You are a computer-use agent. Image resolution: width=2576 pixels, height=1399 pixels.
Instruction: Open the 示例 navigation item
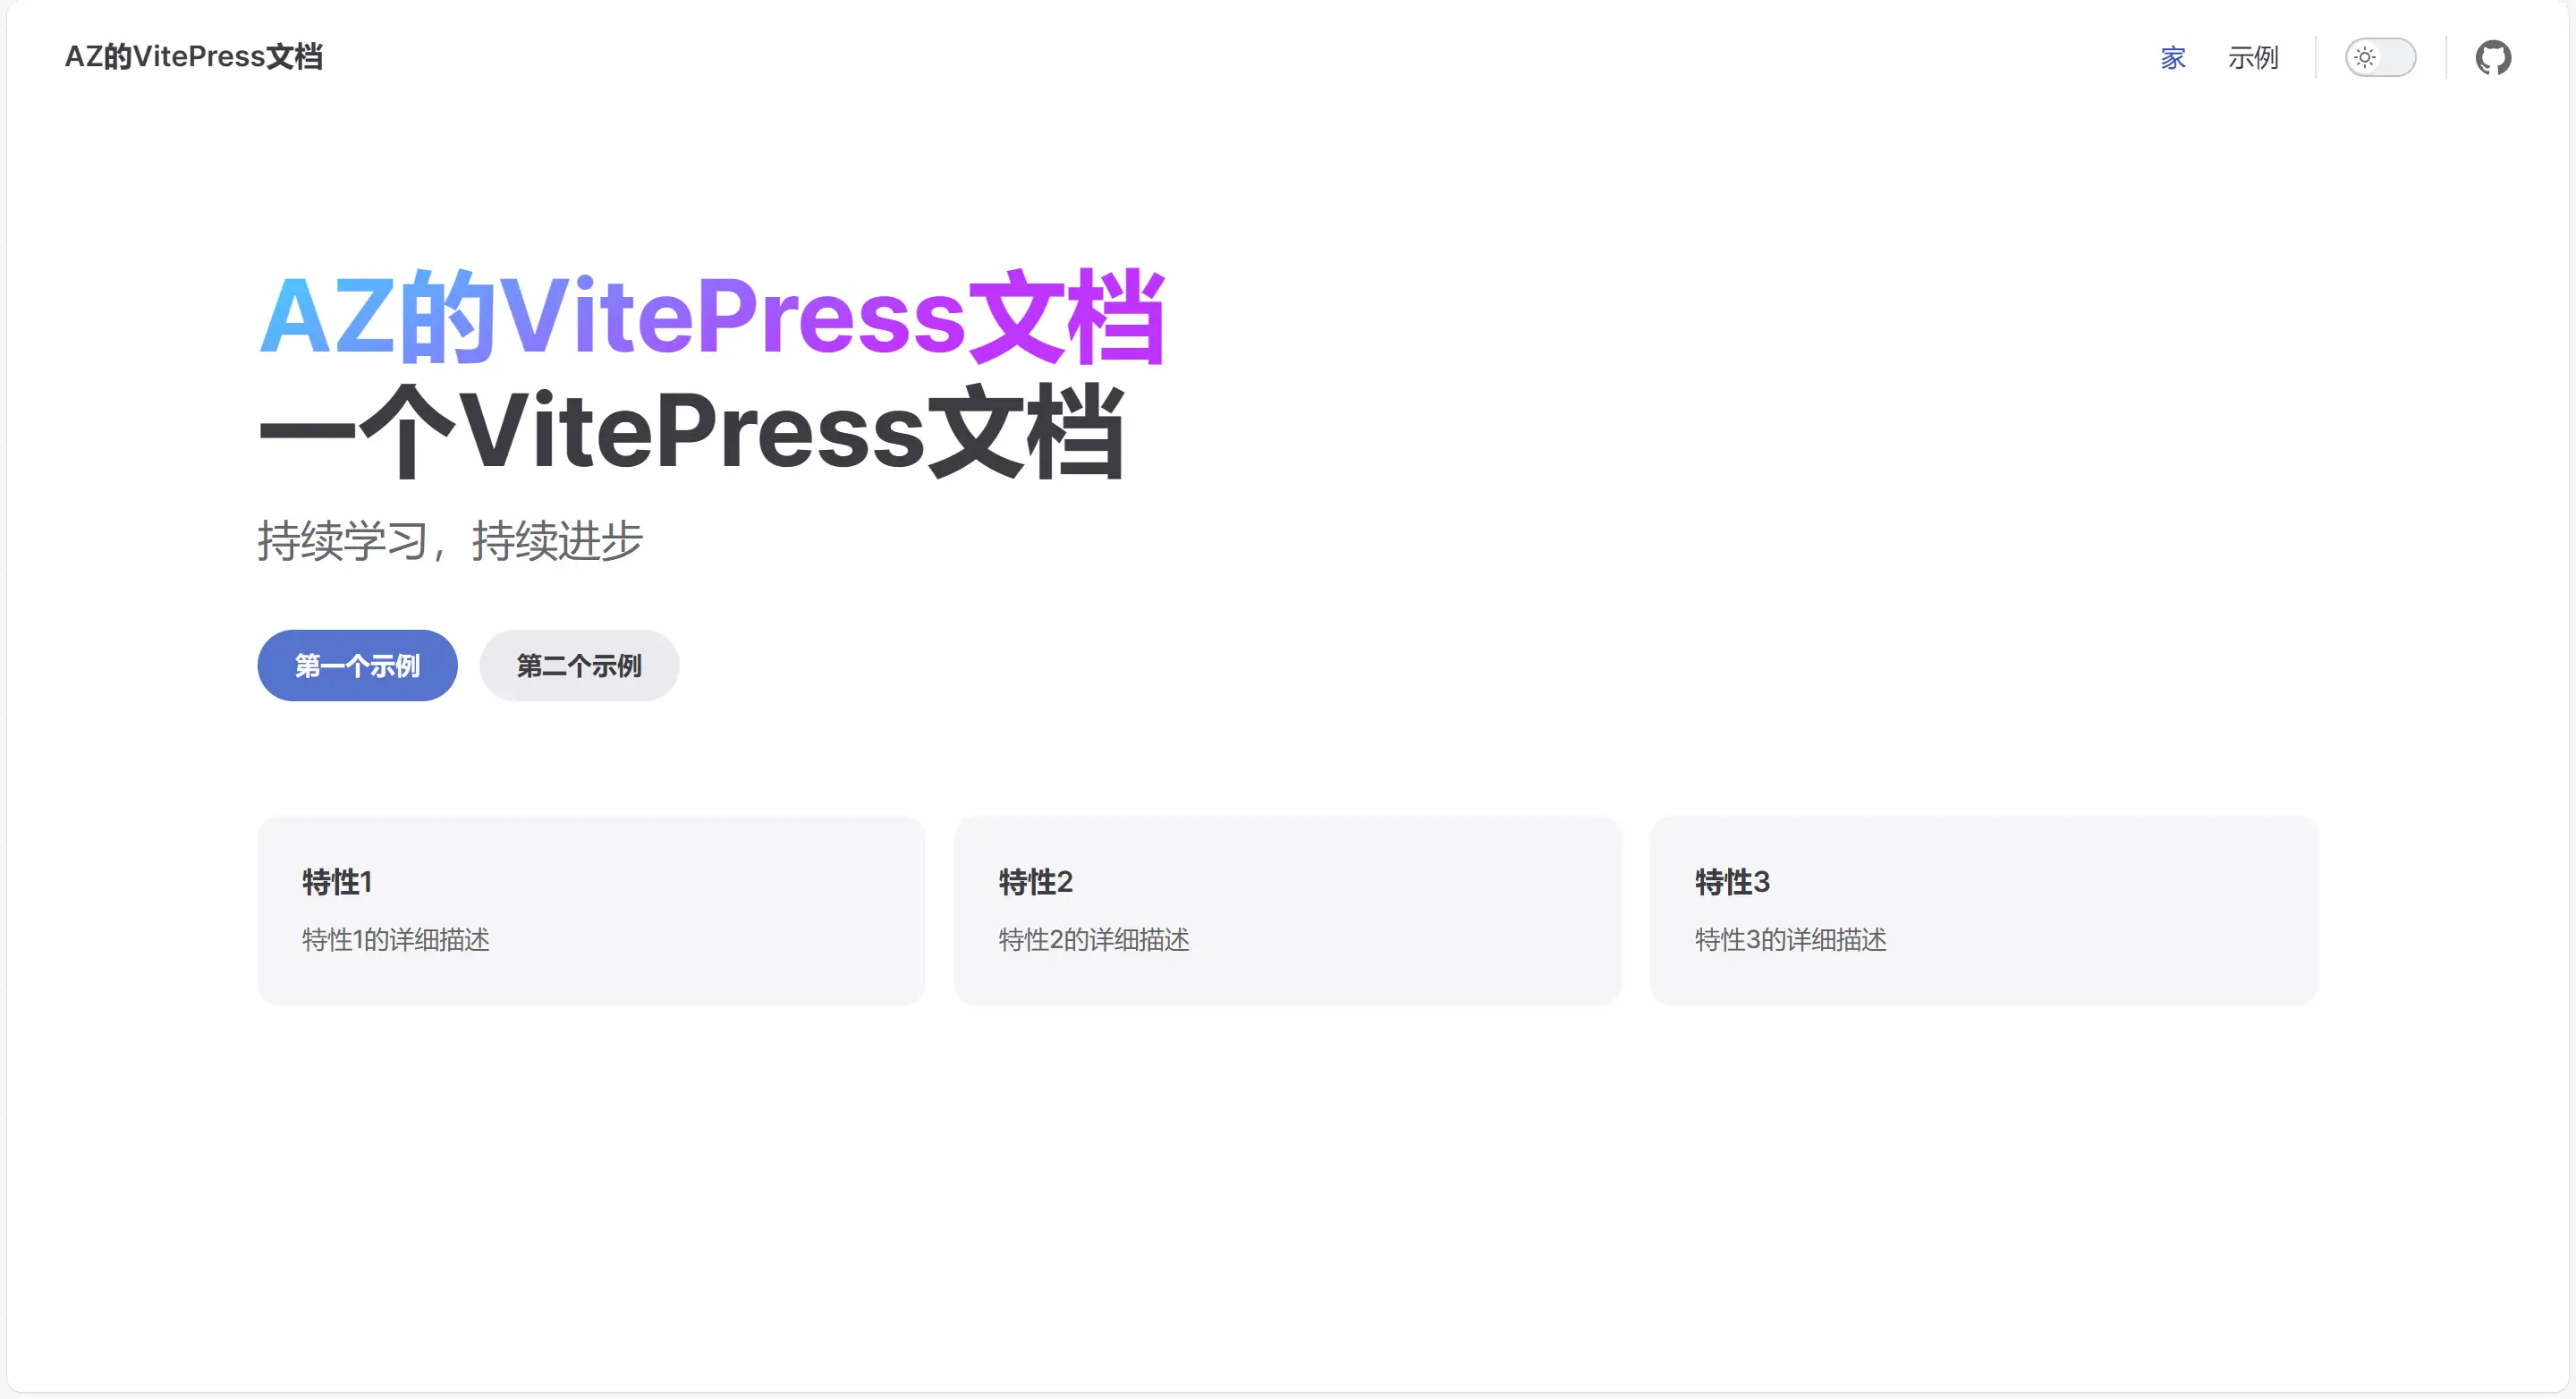[2253, 57]
